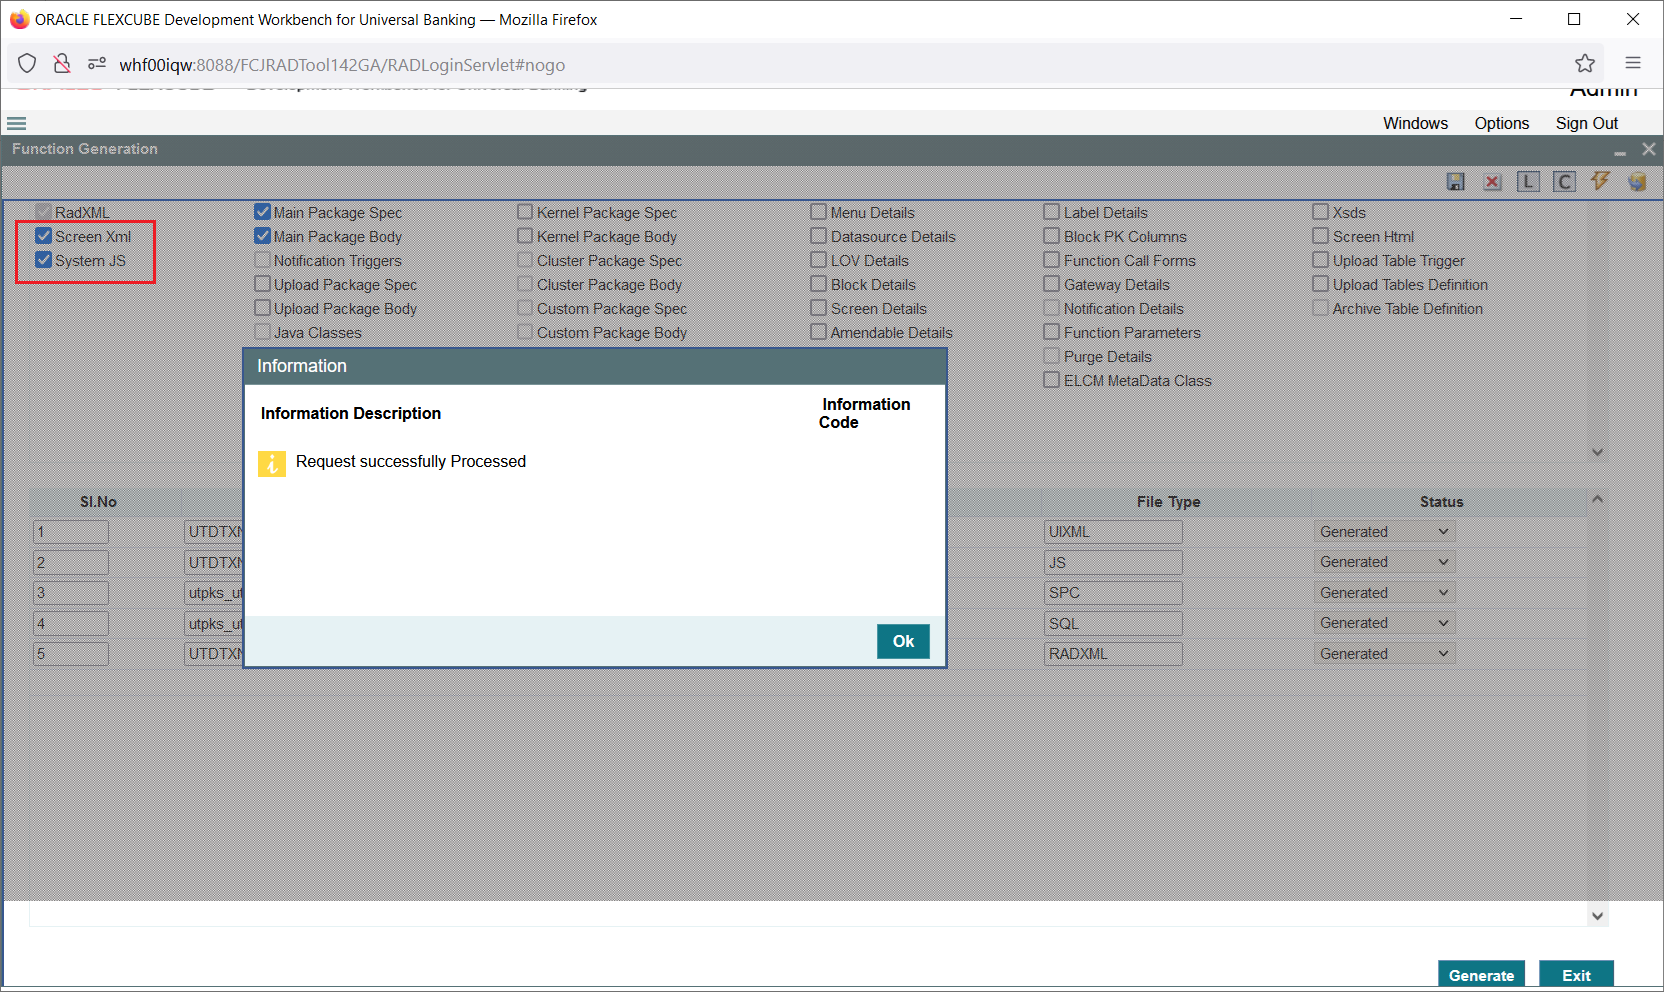Click the L toolbar icon
The image size is (1664, 992).
point(1528,181)
